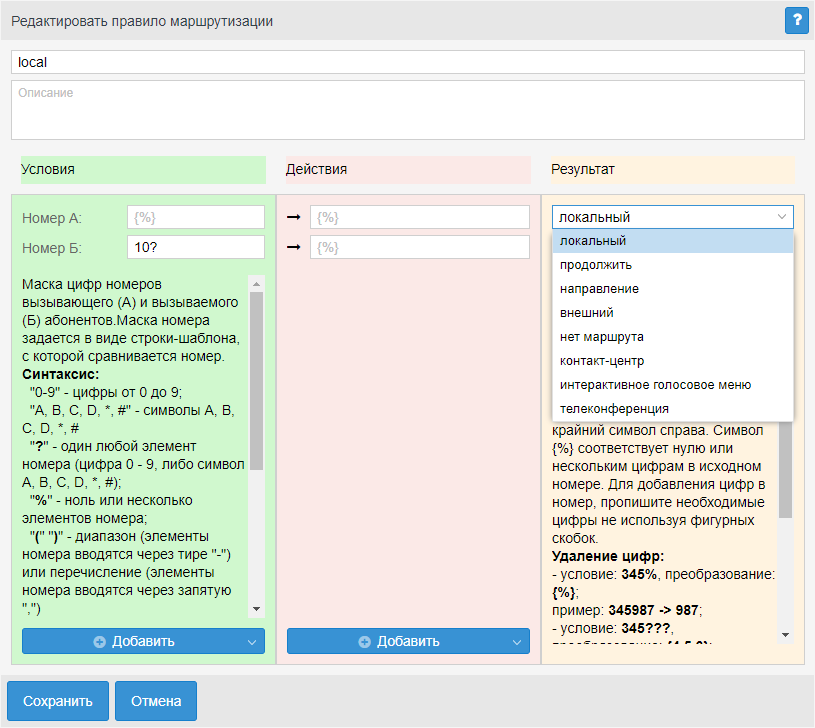
Task: Click the arrow icon beside second action field
Action: (294, 247)
